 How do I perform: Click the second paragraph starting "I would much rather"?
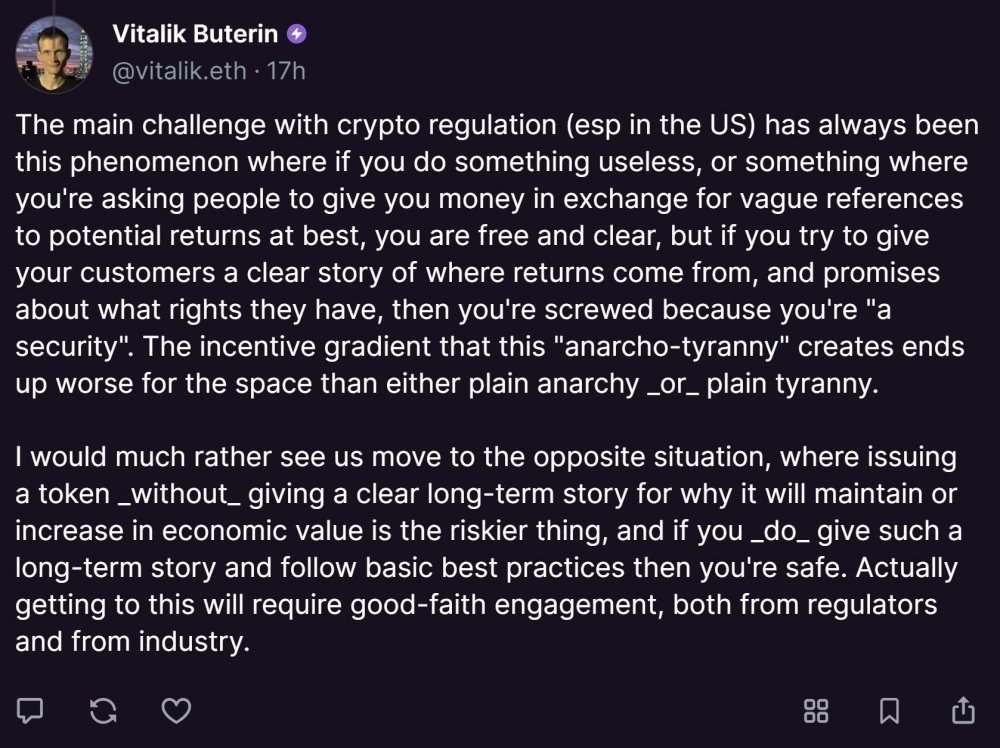[489, 549]
